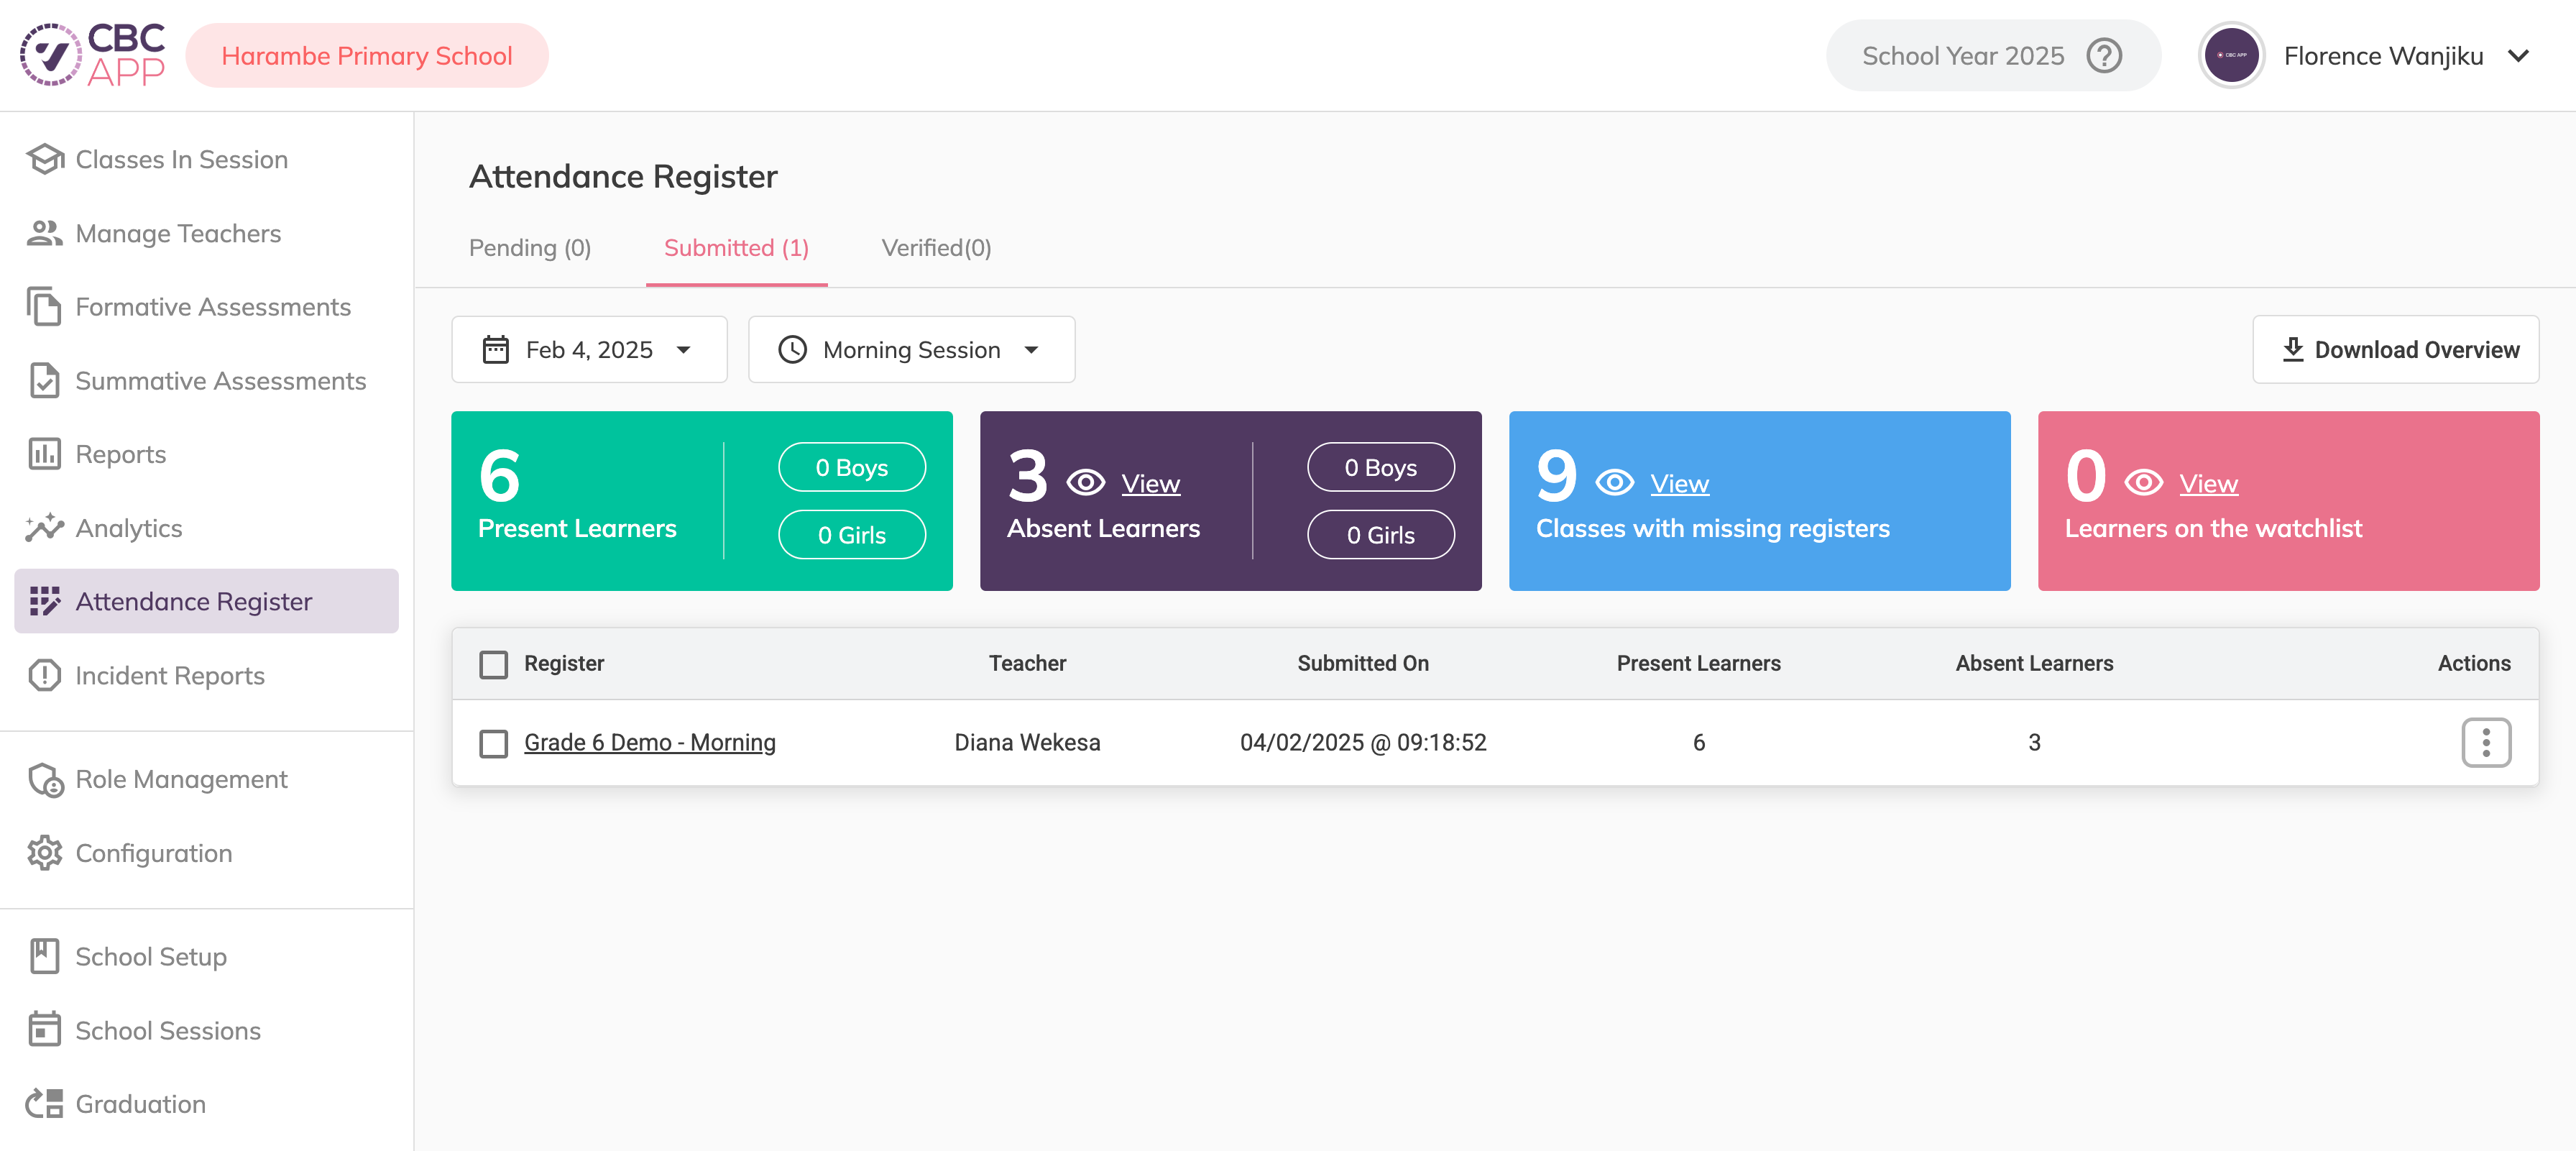This screenshot has height=1151, width=2576.
Task: Expand the Florence Wanjiku user menu chevron
Action: click(x=2518, y=56)
